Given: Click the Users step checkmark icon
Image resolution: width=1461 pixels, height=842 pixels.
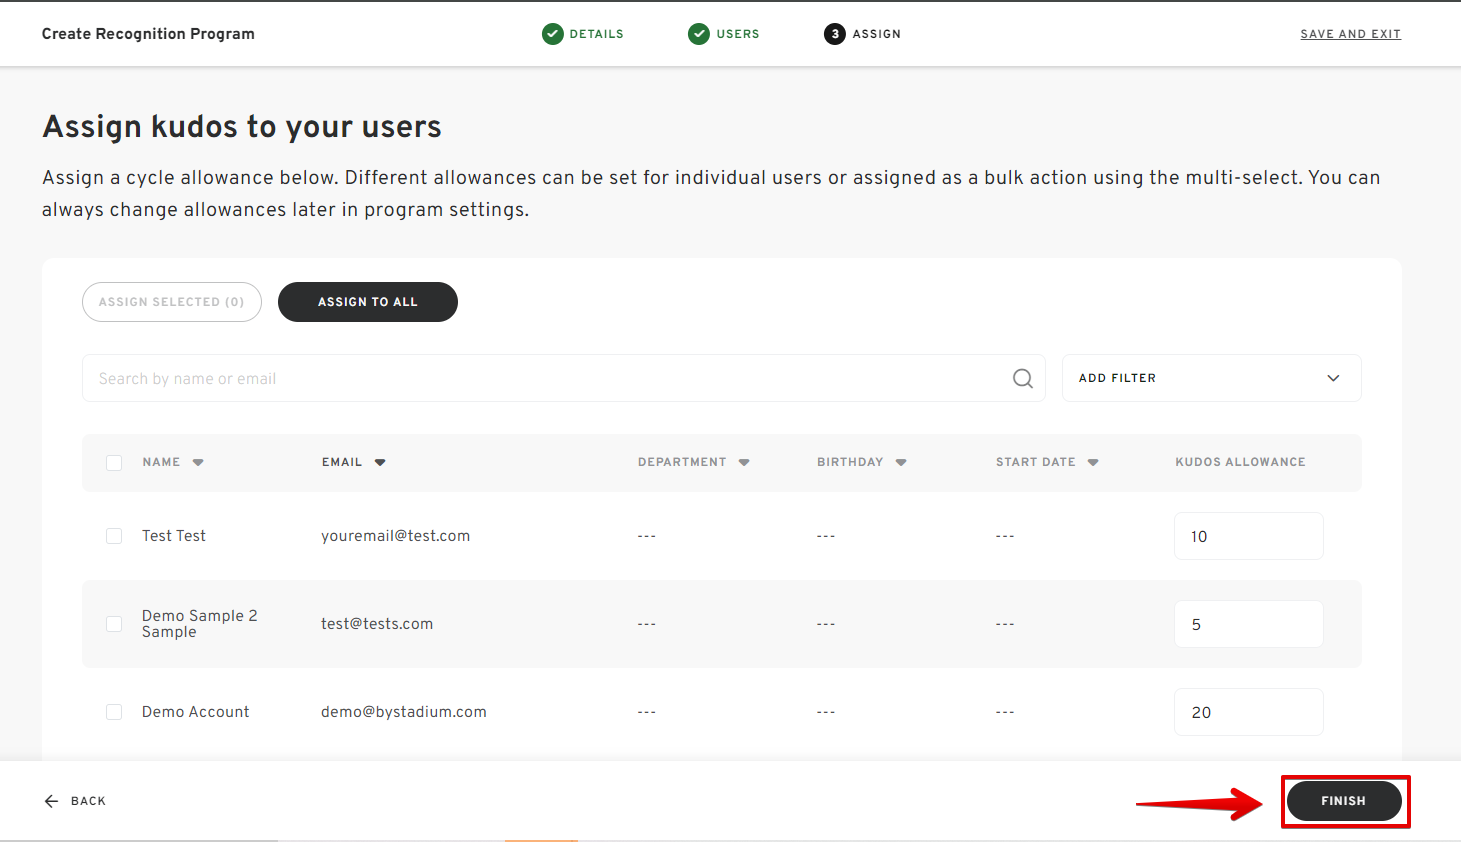Looking at the screenshot, I should [699, 34].
